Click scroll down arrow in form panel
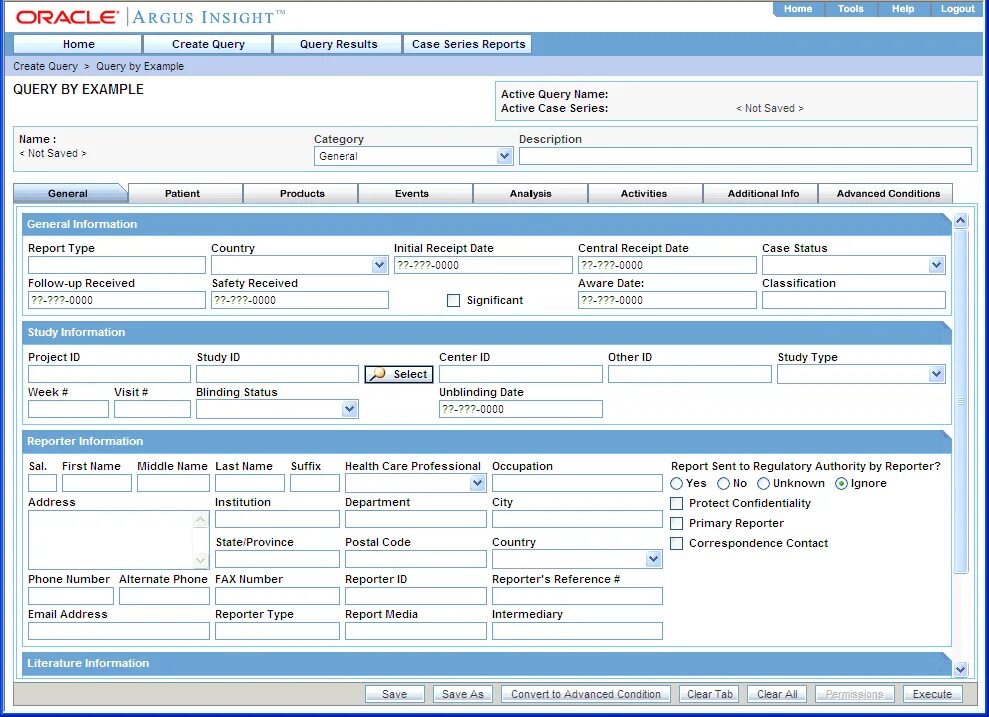 click(960, 670)
